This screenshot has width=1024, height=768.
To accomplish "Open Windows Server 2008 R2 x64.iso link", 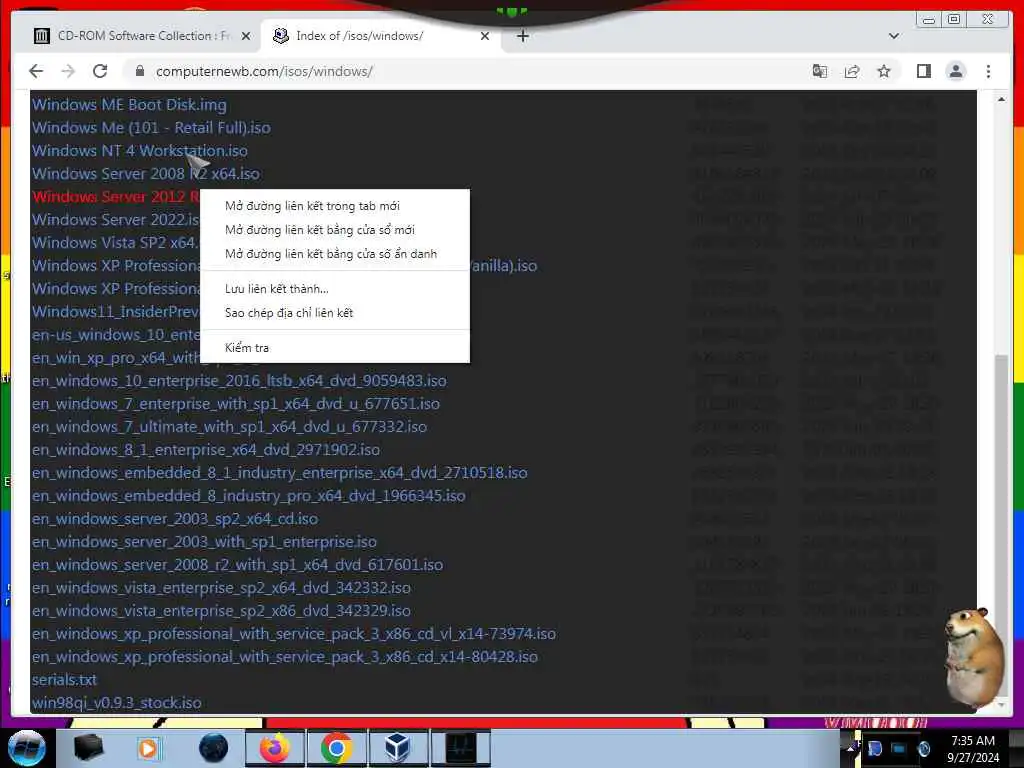I will point(146,174).
